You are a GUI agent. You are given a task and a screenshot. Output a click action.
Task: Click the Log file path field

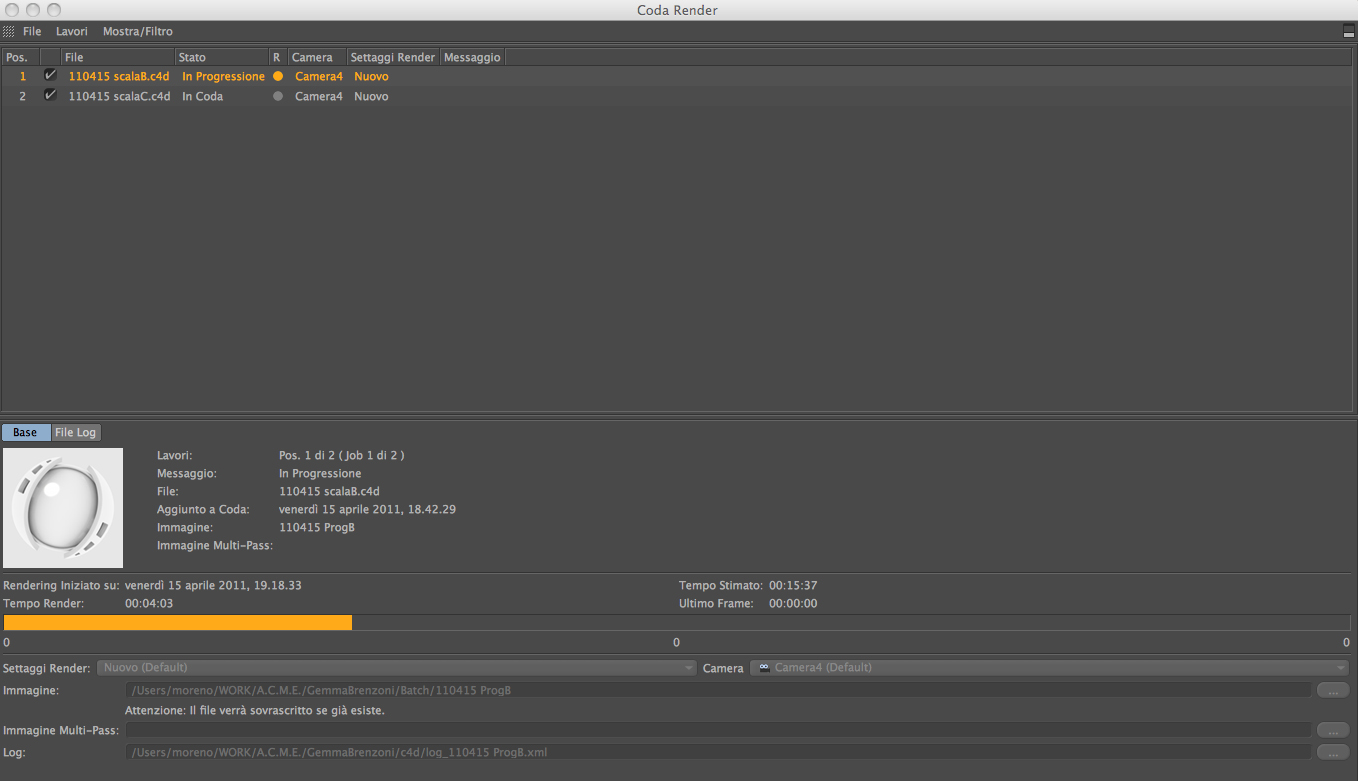click(718, 752)
